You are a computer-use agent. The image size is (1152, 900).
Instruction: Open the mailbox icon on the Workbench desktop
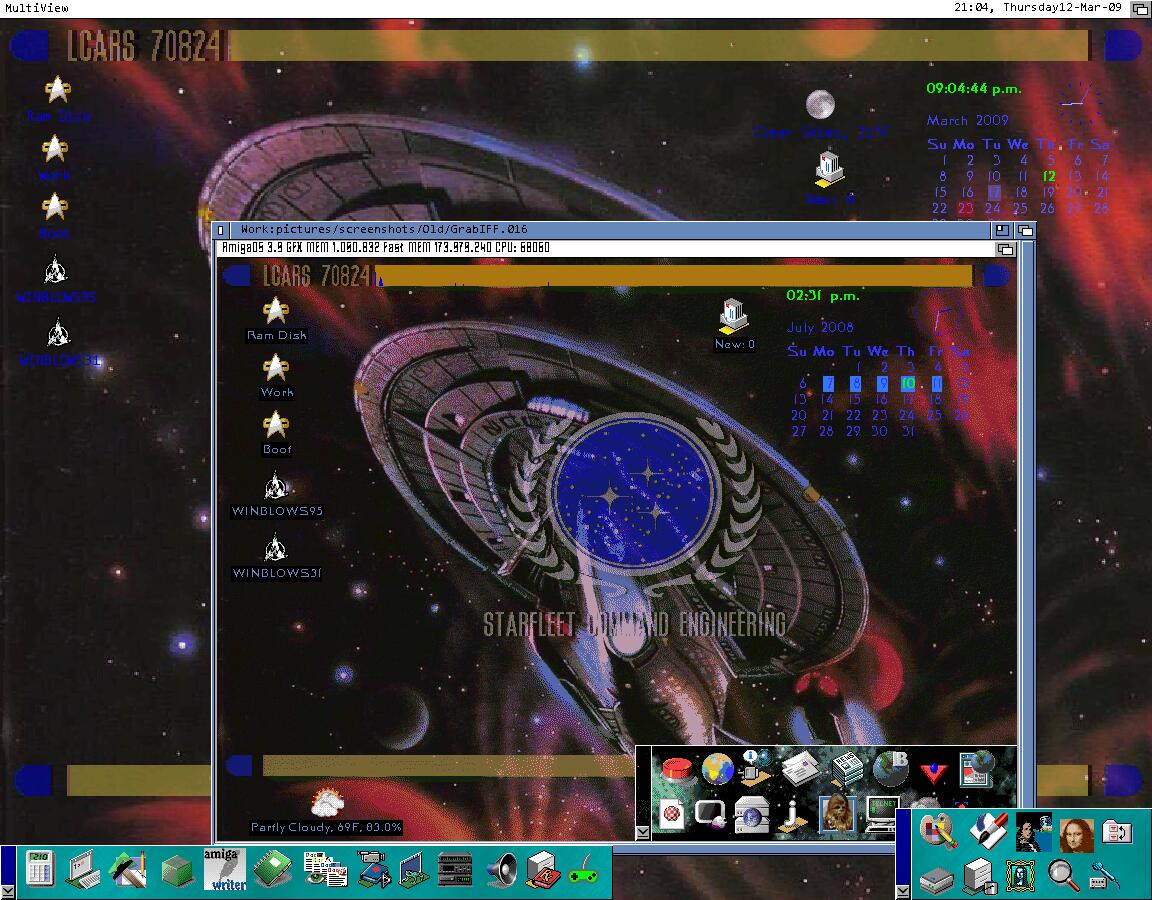829,168
